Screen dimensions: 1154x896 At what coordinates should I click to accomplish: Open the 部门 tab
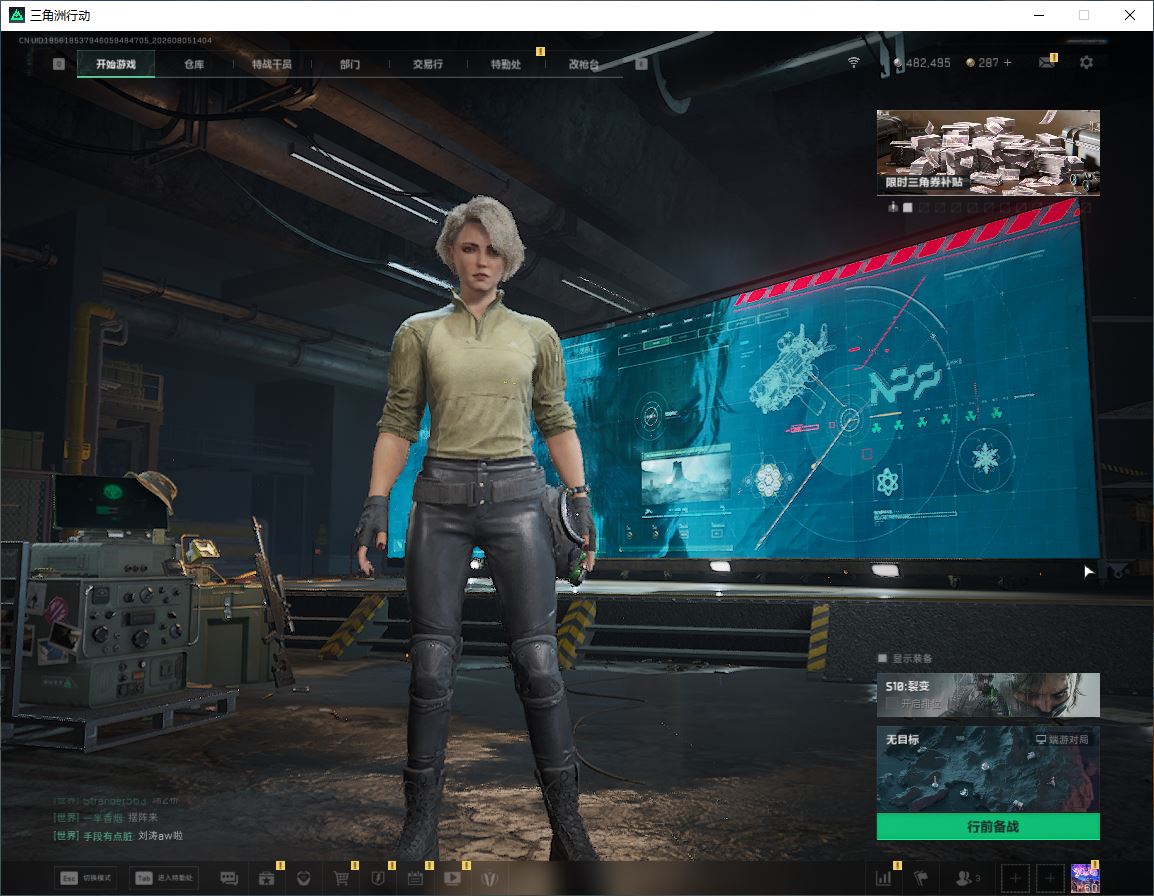coord(350,64)
